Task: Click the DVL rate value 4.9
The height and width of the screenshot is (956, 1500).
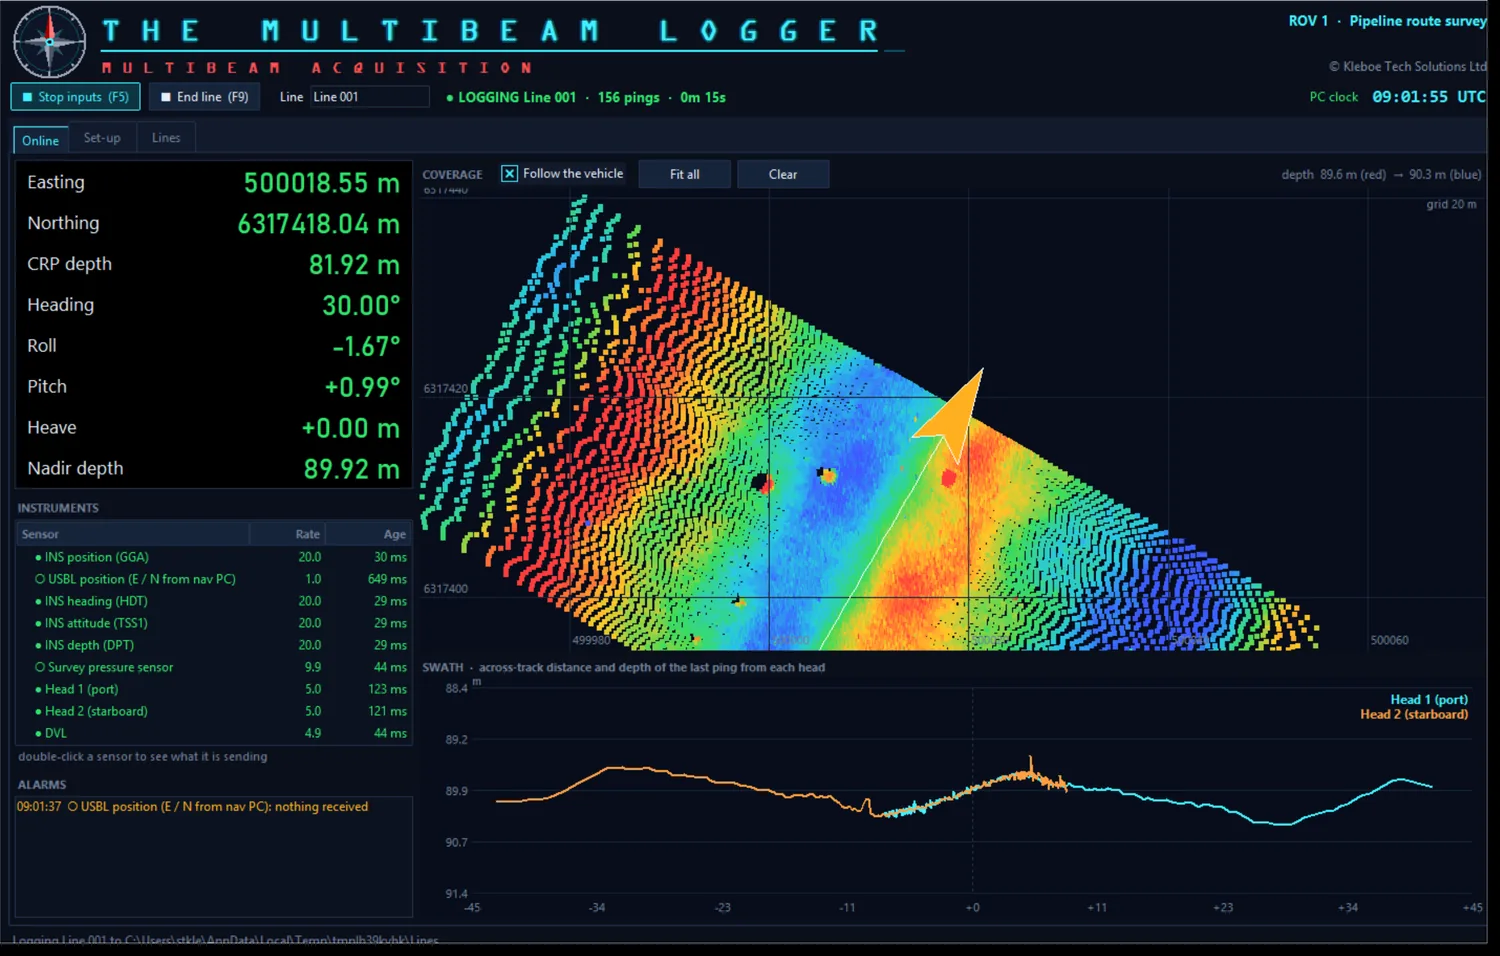Action: click(313, 733)
